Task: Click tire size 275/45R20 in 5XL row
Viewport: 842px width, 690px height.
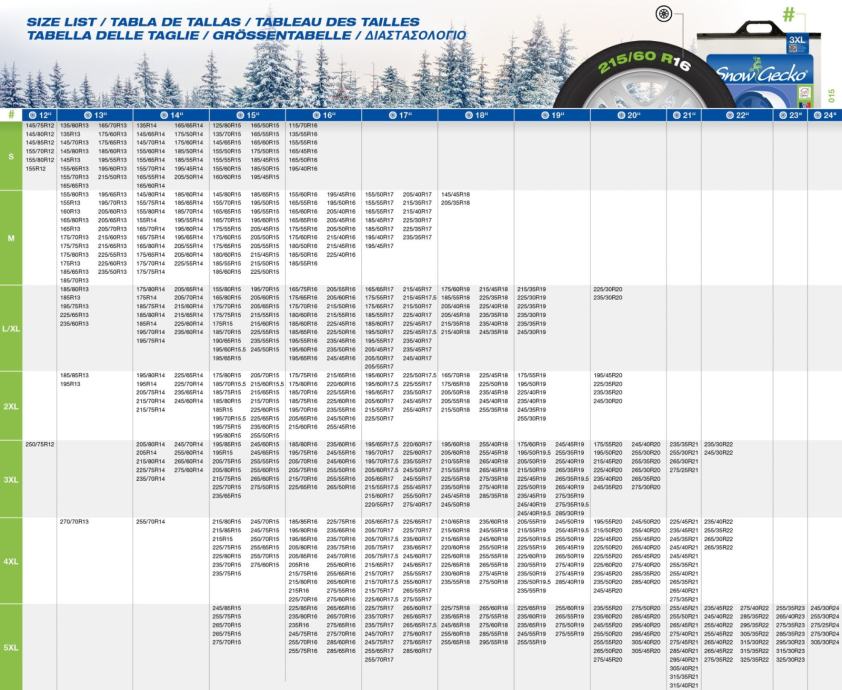Action: [x=608, y=659]
